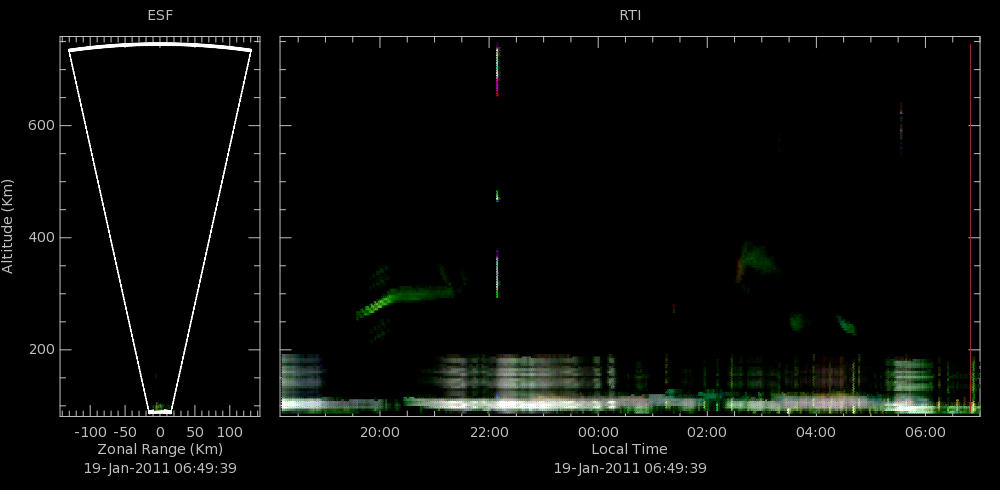
Task: Click the 06:00 local time tick label
Action: pos(925,432)
